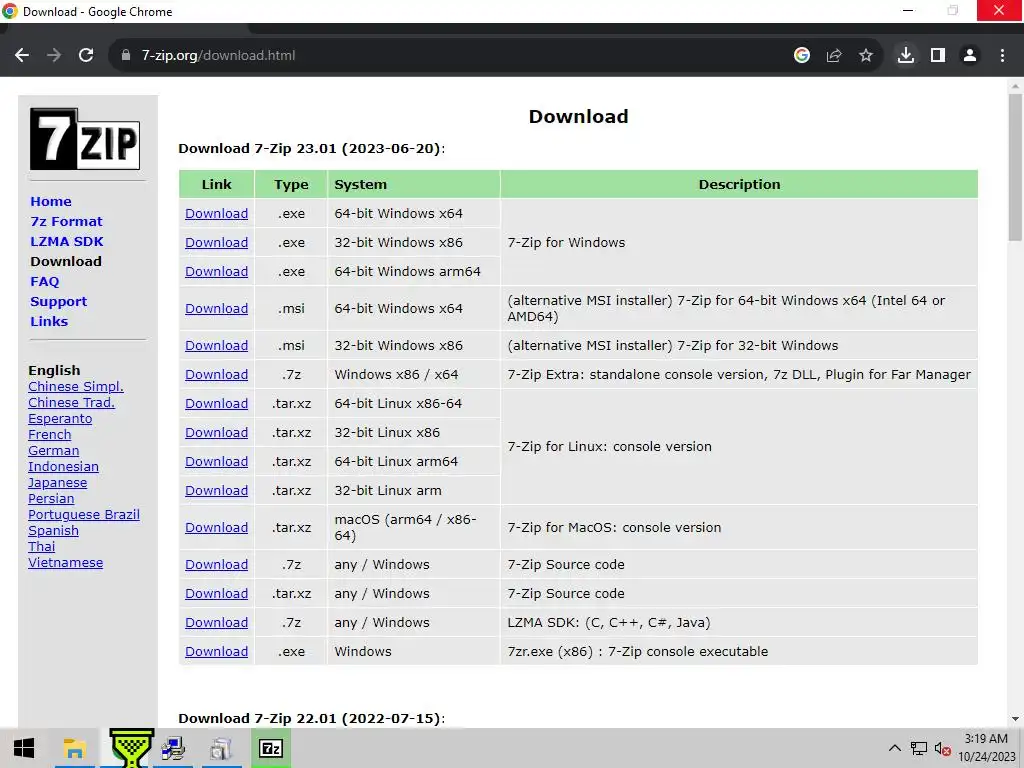Screen dimensions: 1024x768
Task: Switch language to Esperanto
Action: click(60, 419)
